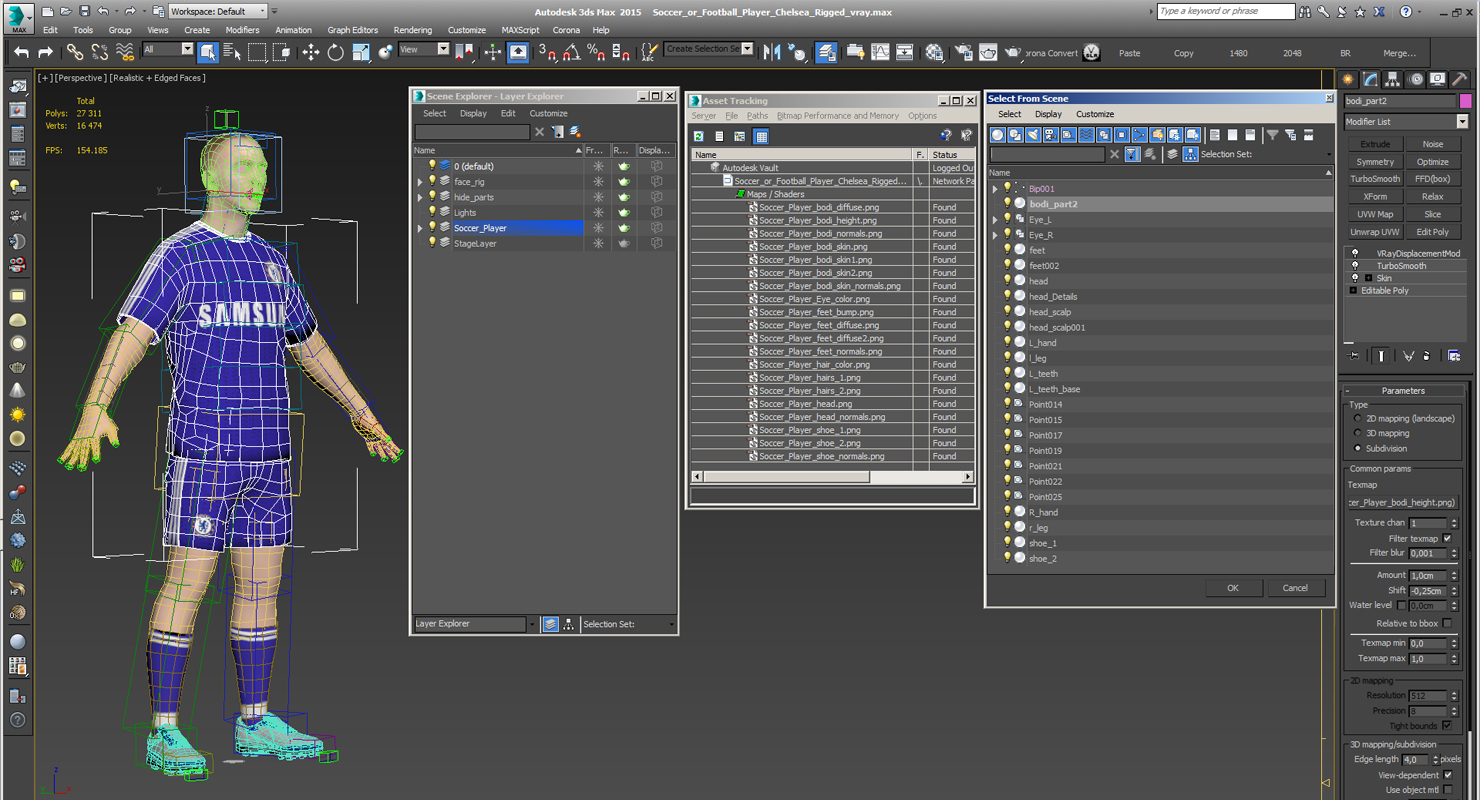Screen dimensions: 1480x800
Task: Expand the Bip001 node in Select From Scene
Action: [x=995, y=188]
